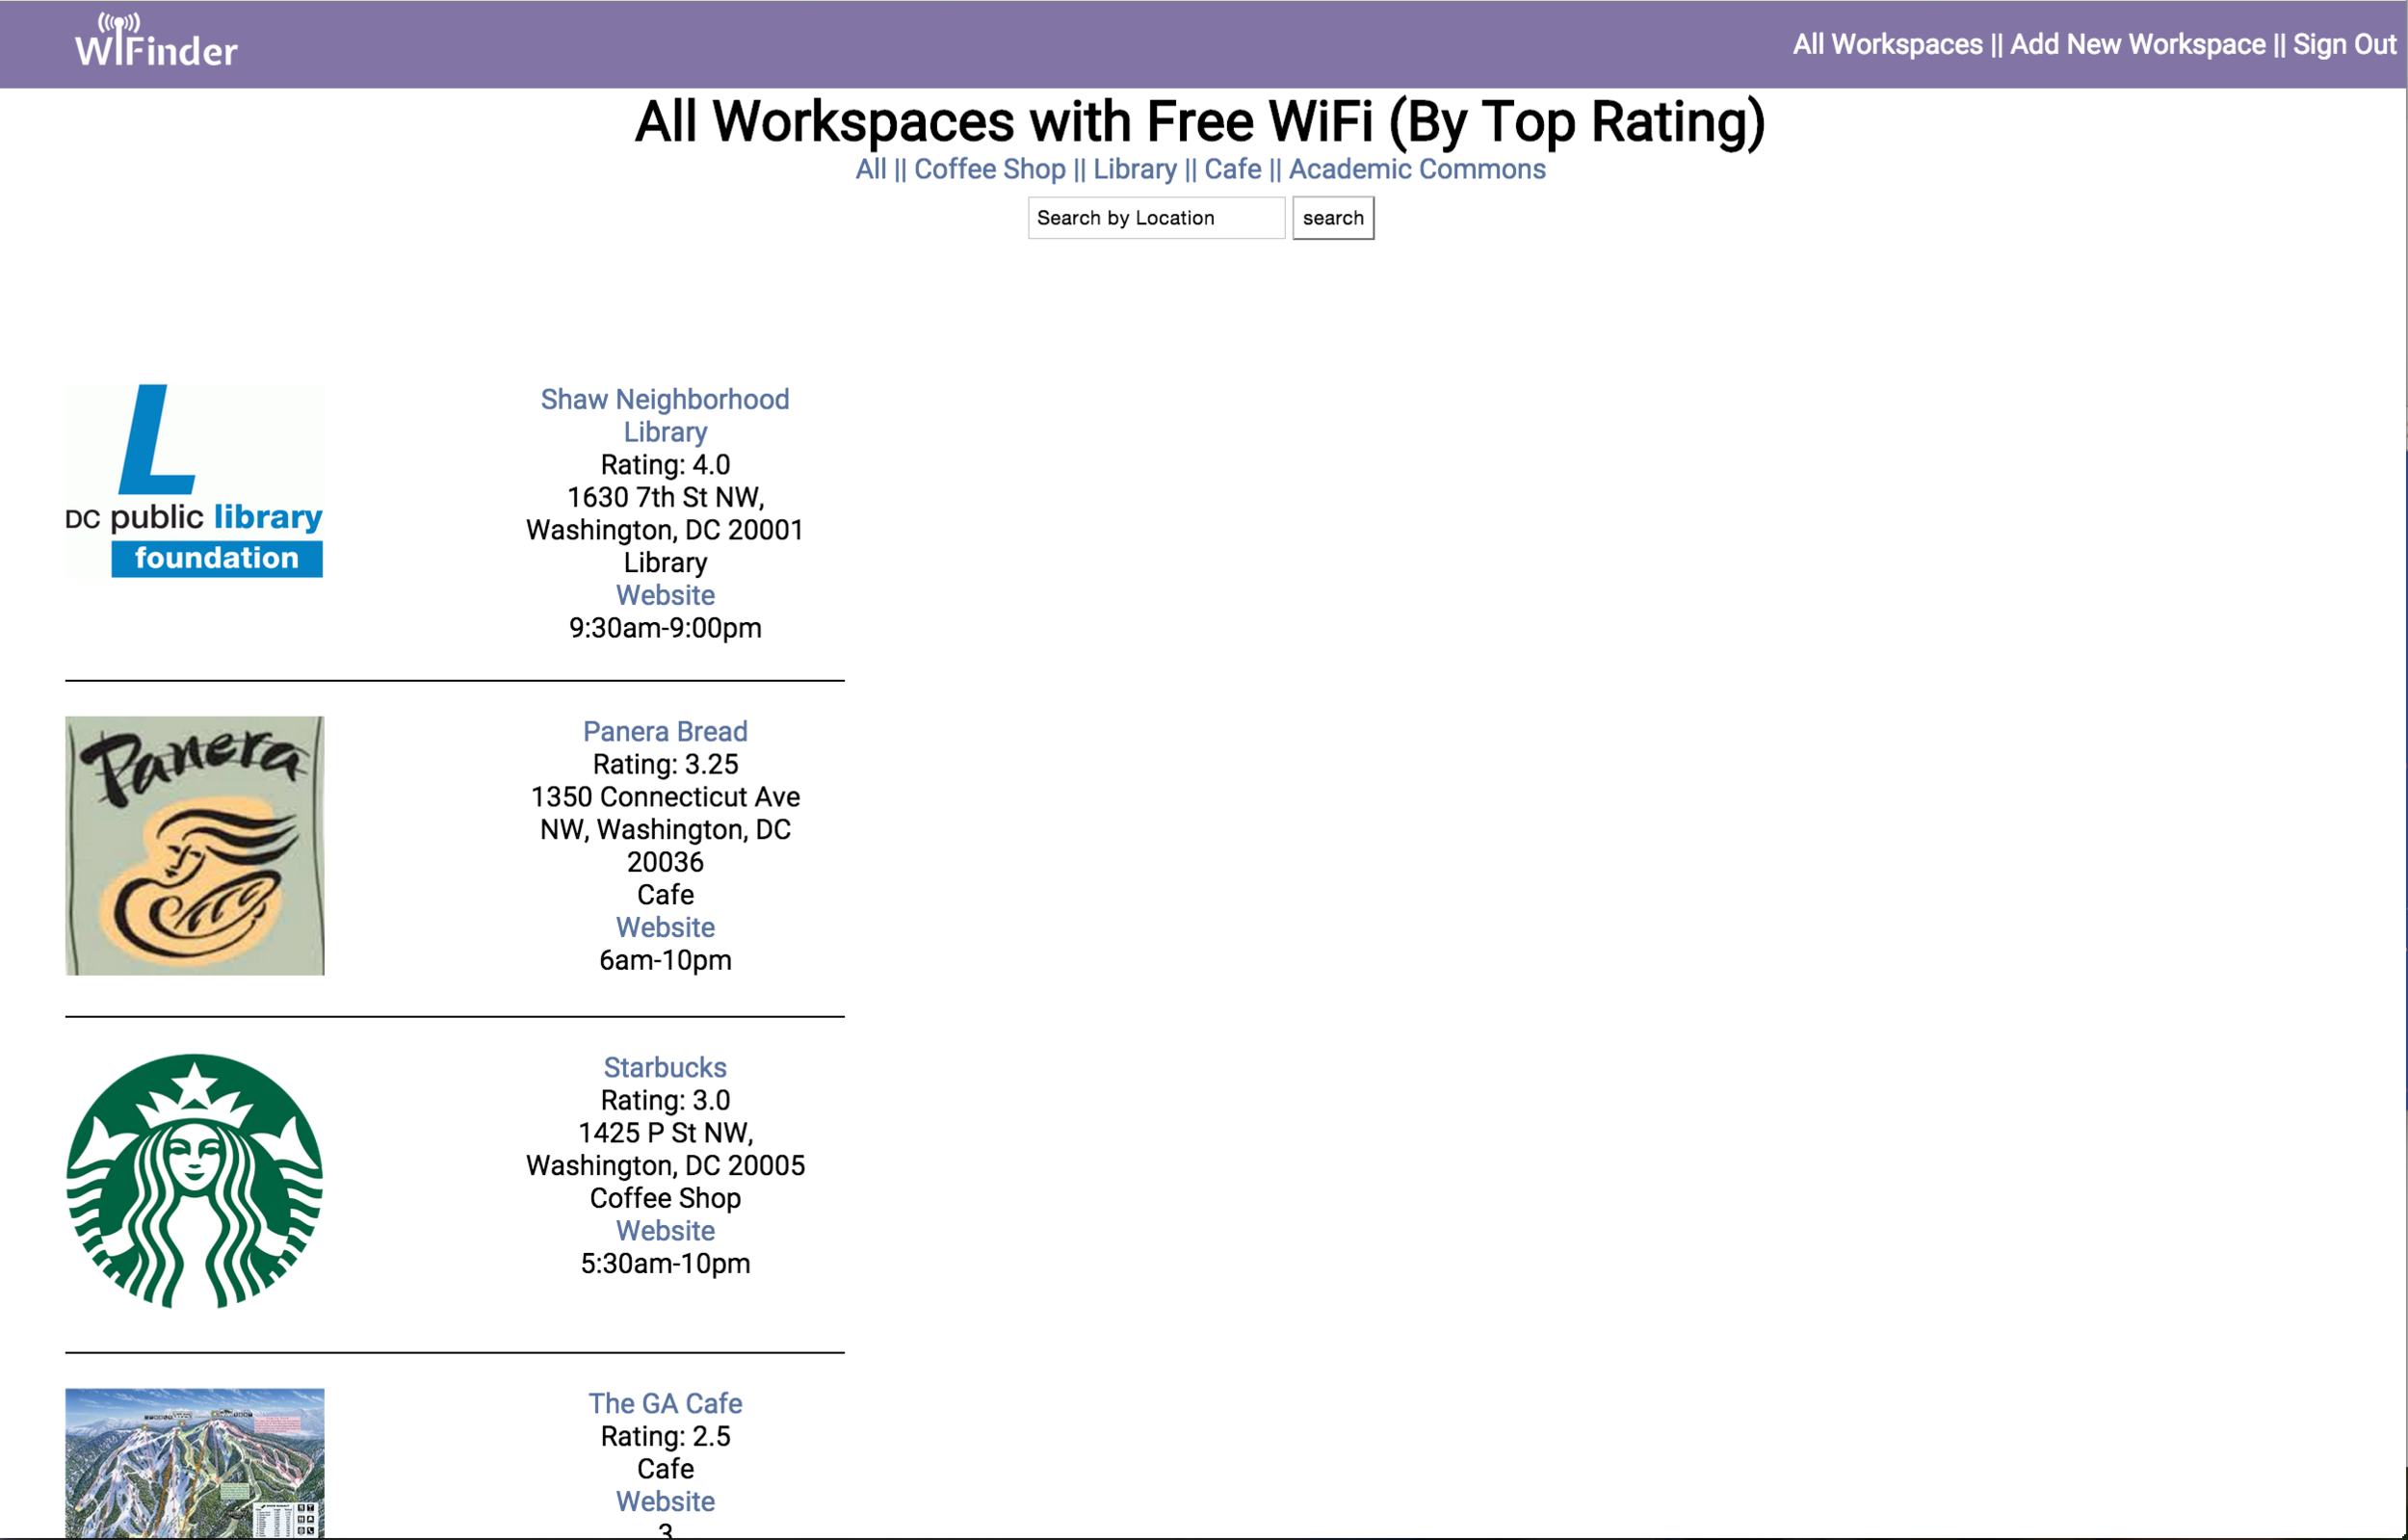Open Shaw Neighborhood Library's Website link

665,595
